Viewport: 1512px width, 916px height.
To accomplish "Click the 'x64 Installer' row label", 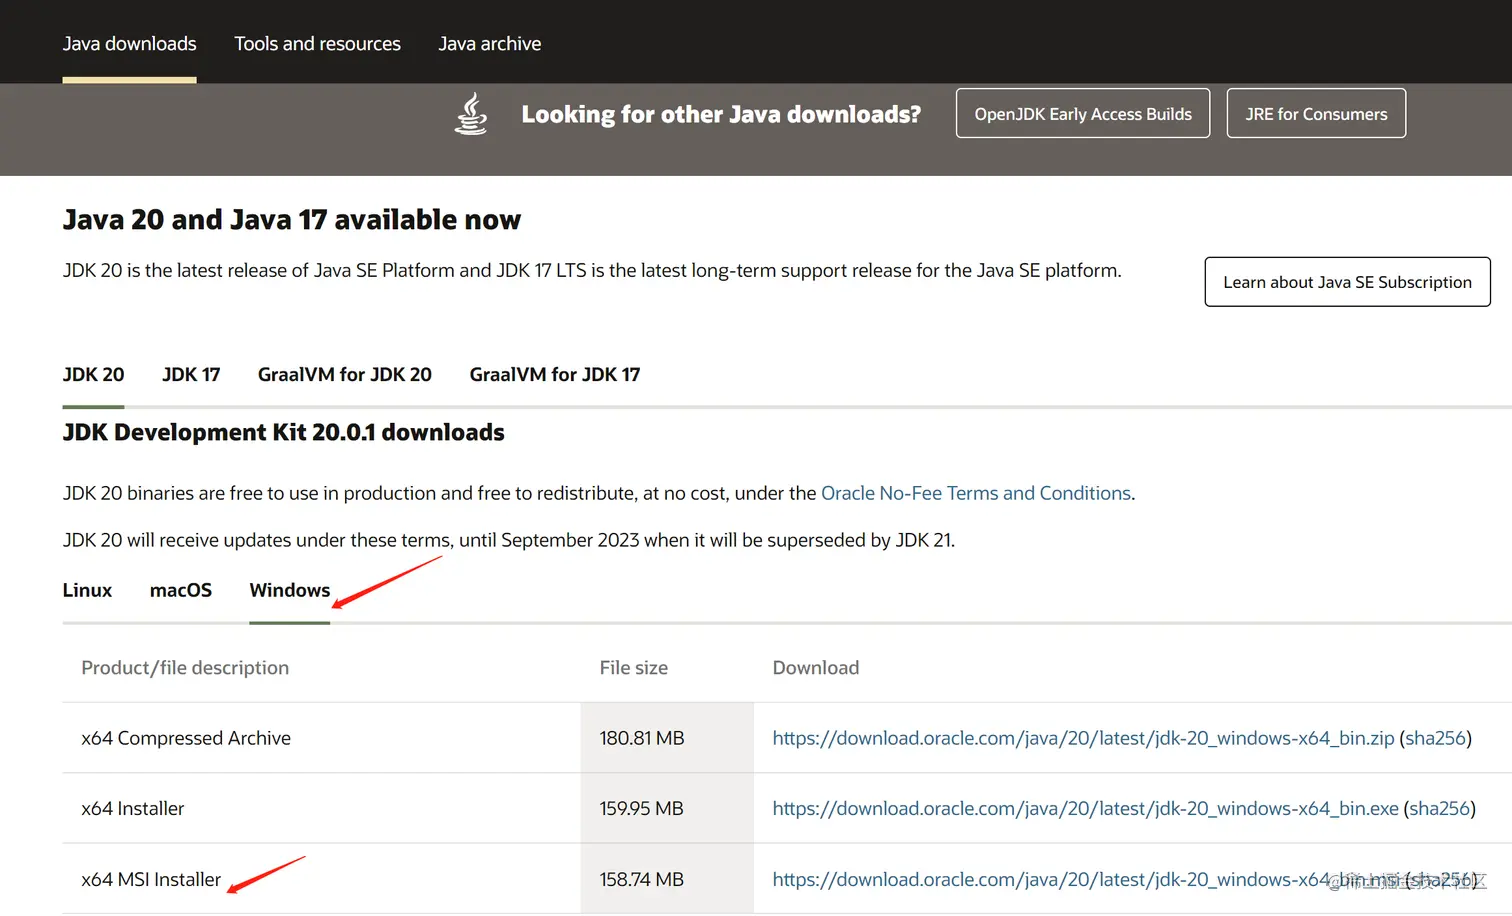I will click(x=133, y=808).
